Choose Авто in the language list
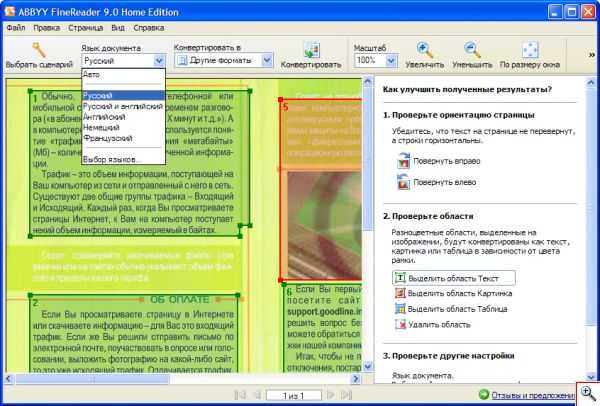 coord(123,75)
